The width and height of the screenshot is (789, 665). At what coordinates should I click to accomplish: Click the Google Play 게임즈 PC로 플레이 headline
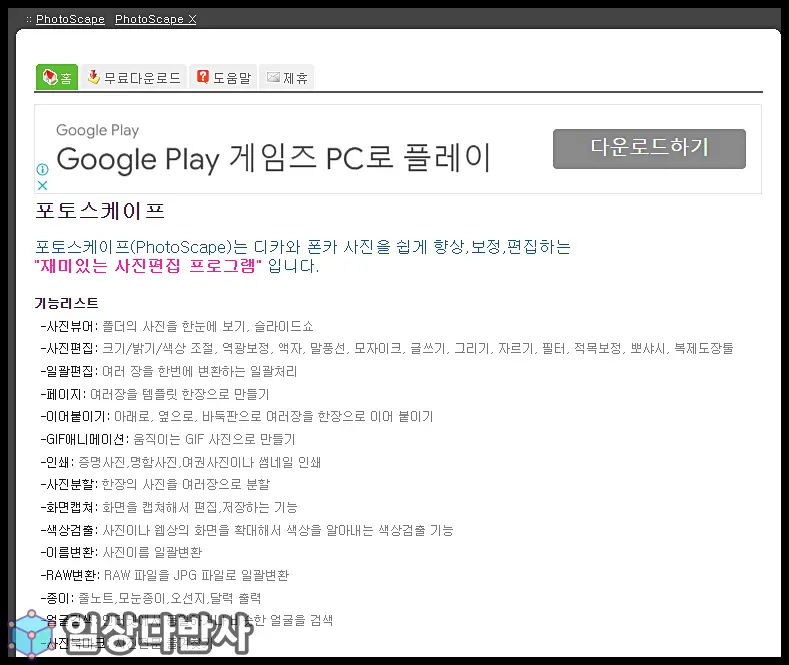coord(273,158)
